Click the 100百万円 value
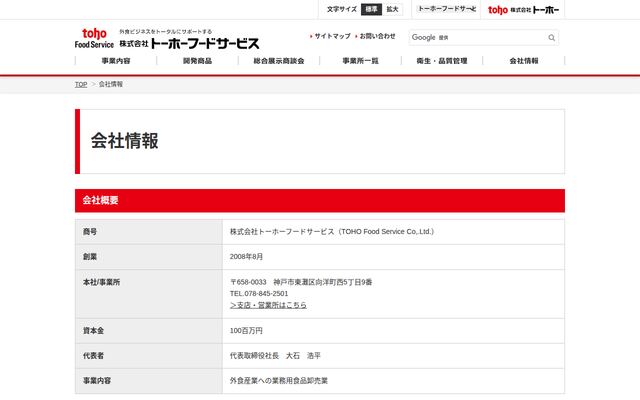The width and height of the screenshot is (640, 400). pos(246,331)
